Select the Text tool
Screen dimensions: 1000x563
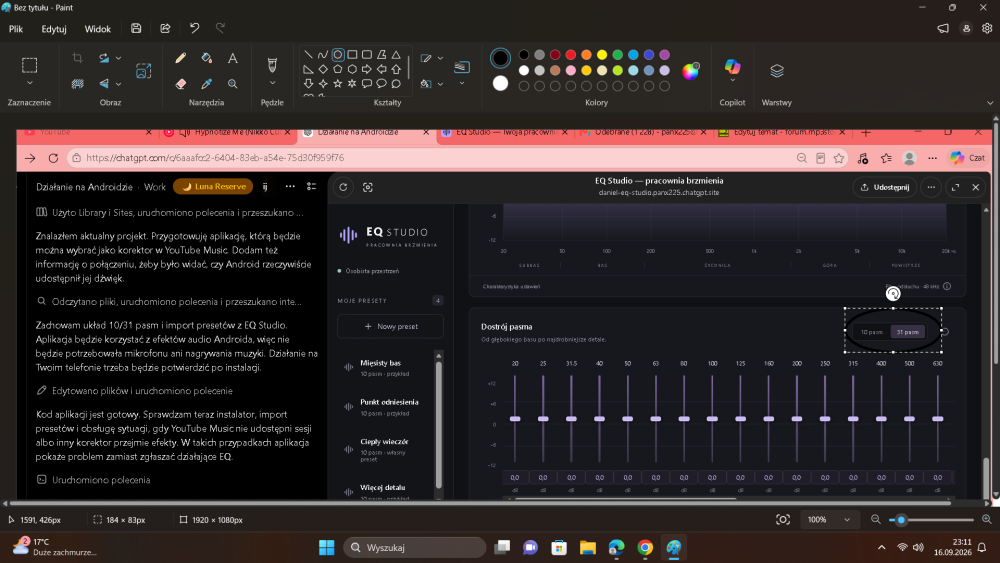pos(233,58)
